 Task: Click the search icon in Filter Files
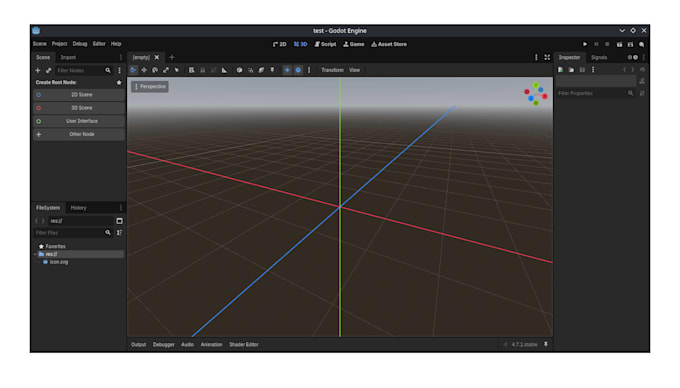(x=108, y=233)
